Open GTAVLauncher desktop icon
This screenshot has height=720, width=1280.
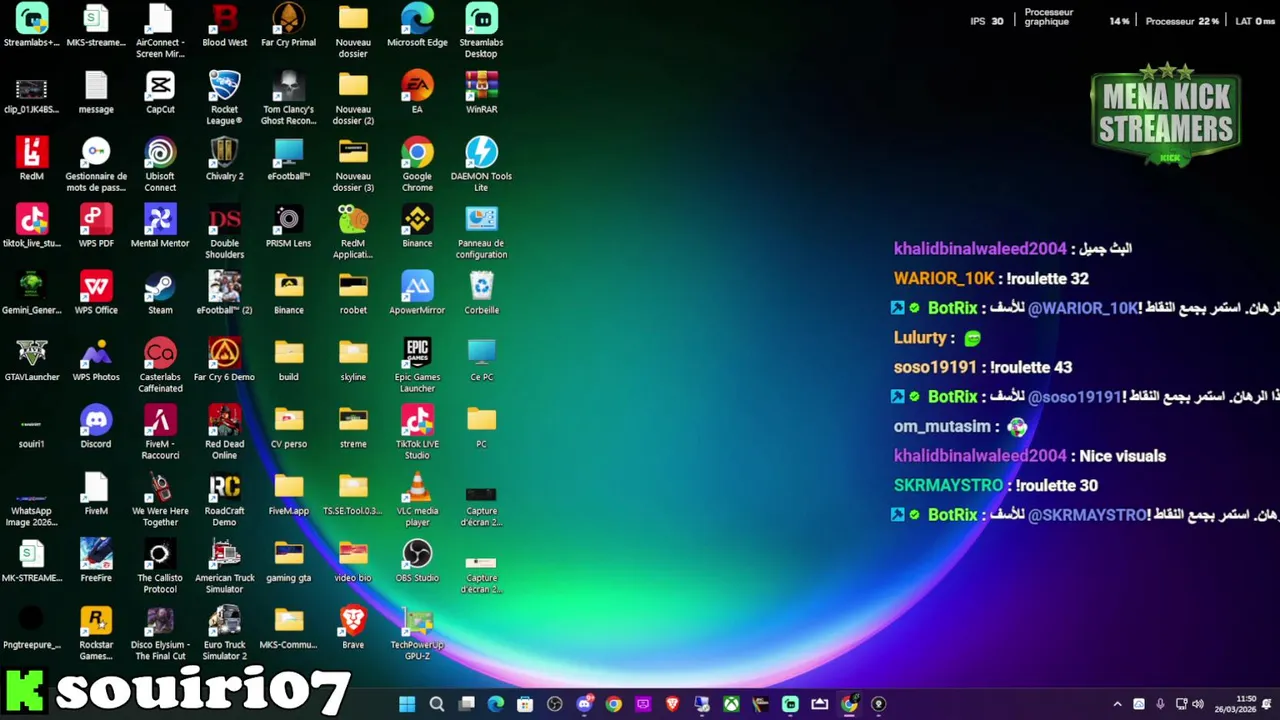pyautogui.click(x=32, y=362)
